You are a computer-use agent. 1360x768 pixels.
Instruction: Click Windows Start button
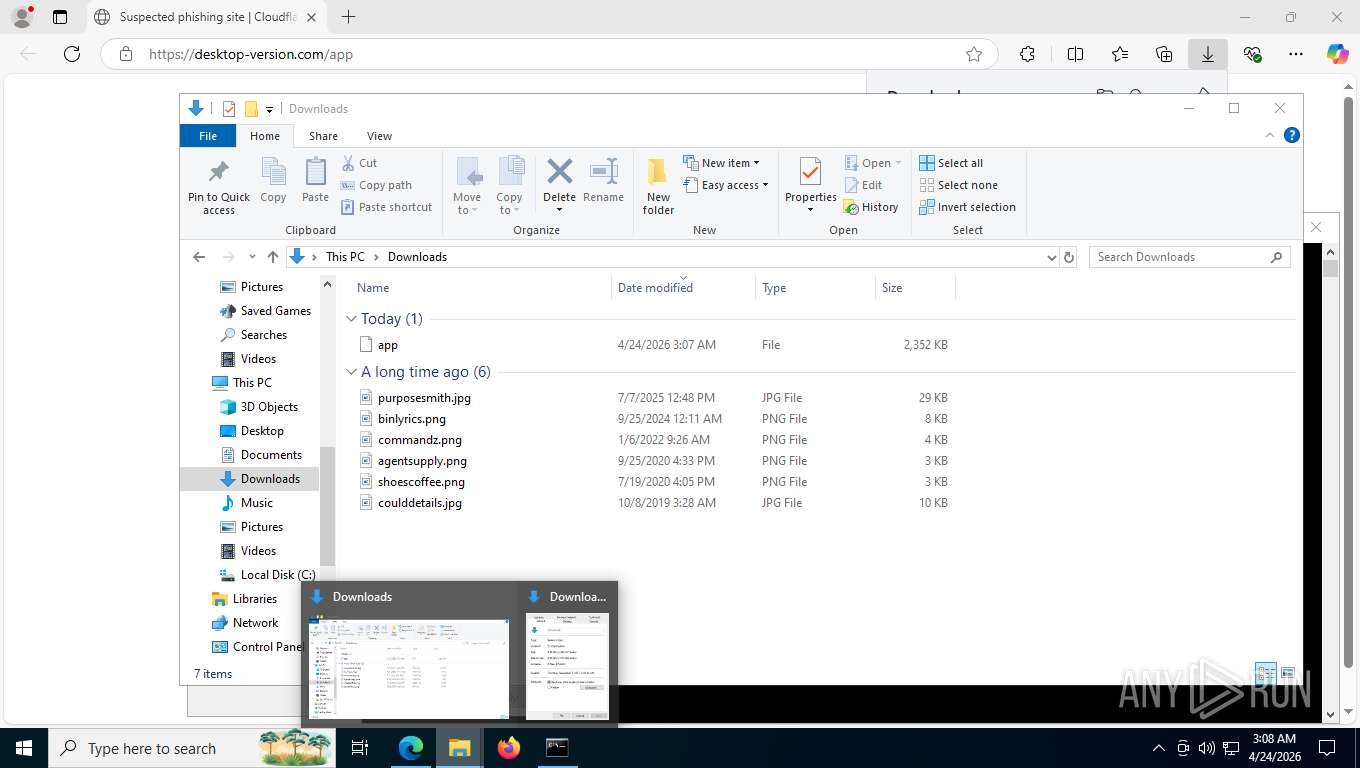[23, 747]
